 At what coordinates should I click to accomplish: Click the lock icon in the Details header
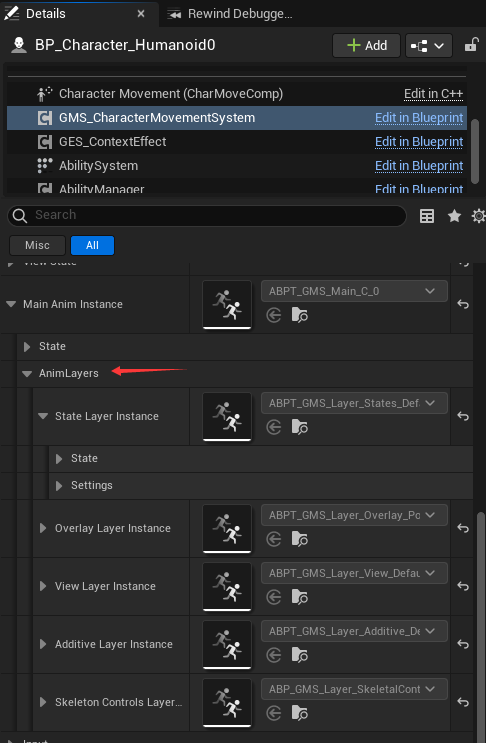pyautogui.click(x=471, y=45)
